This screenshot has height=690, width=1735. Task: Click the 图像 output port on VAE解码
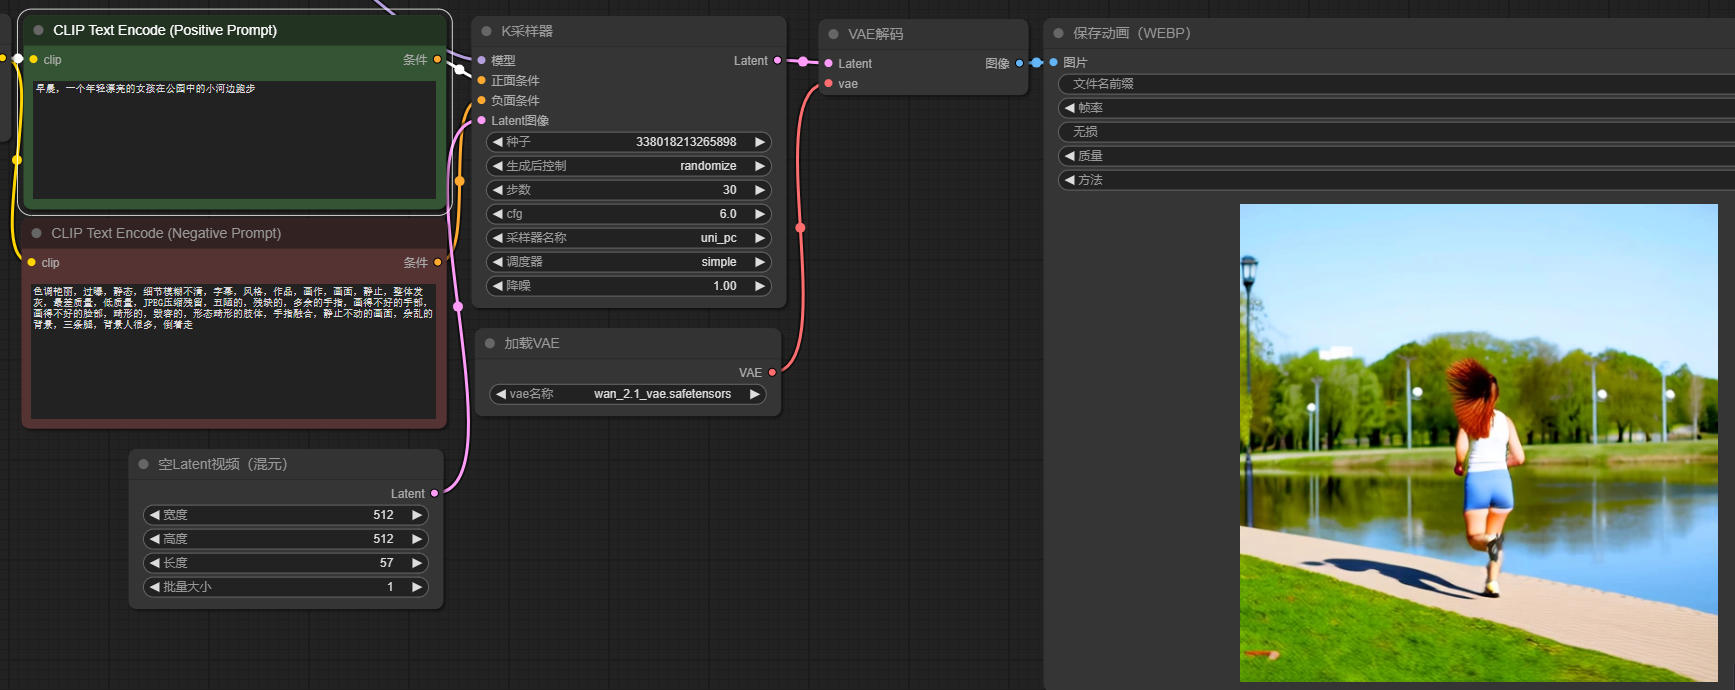[x=1019, y=63]
